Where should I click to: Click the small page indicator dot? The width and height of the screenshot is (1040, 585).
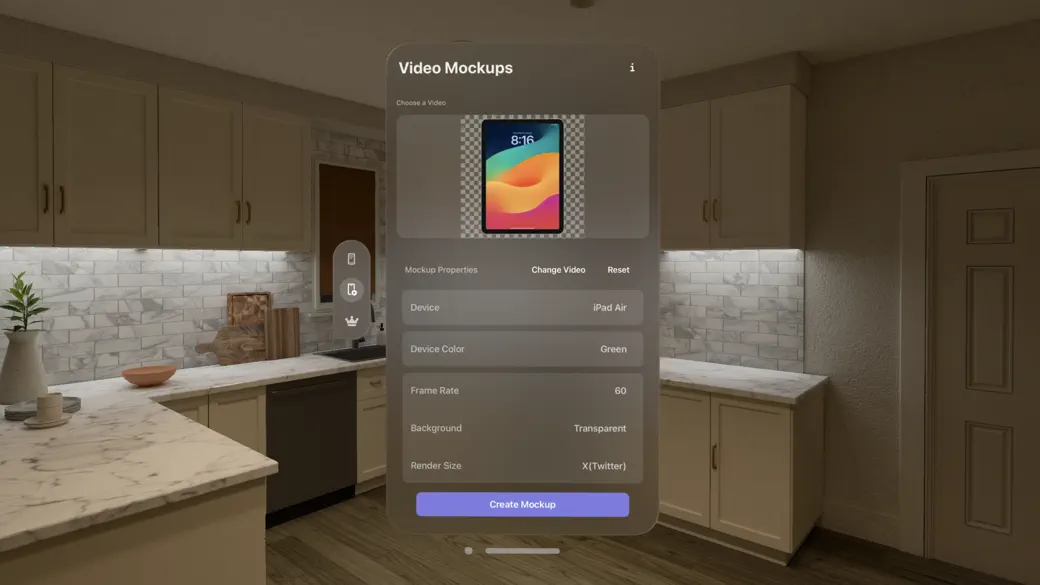pos(468,549)
